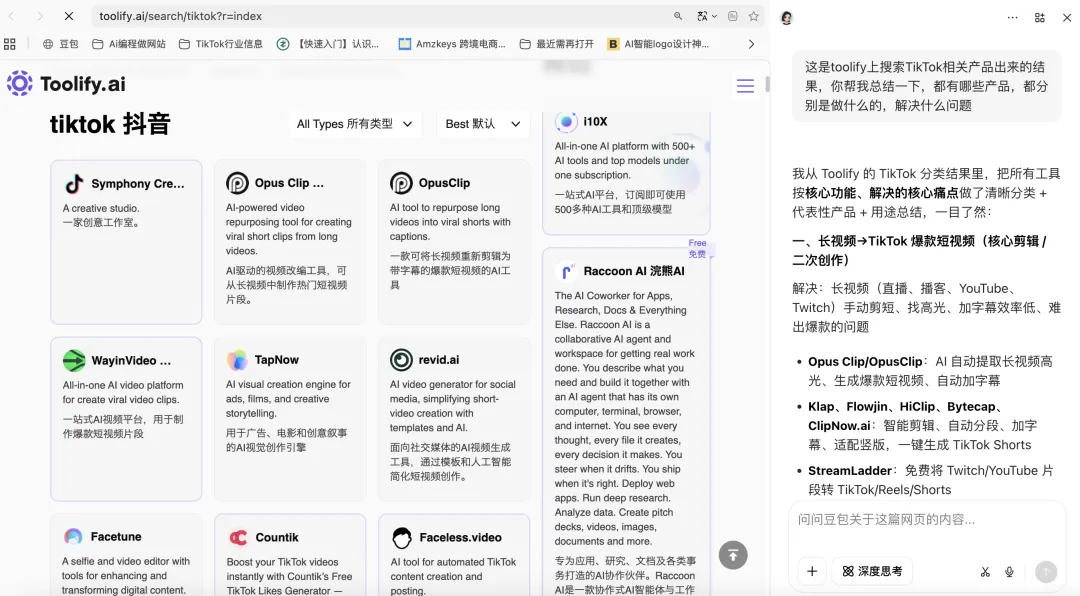The width and height of the screenshot is (1080, 596).
Task: Open the Amzkeys 跨境电商 bookmark
Action: pos(452,44)
